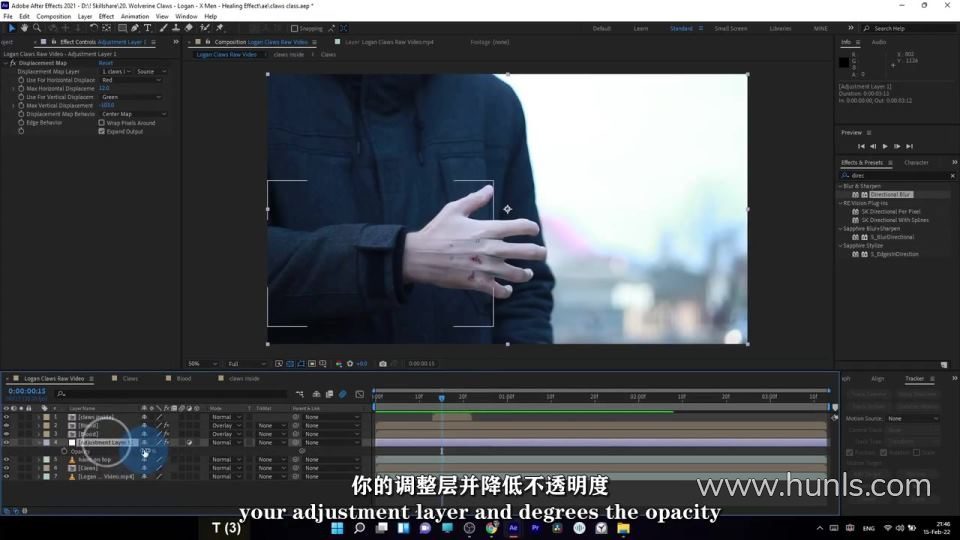
Task: Click stopwatch for Max Horizontal Displacement
Action: [21, 88]
